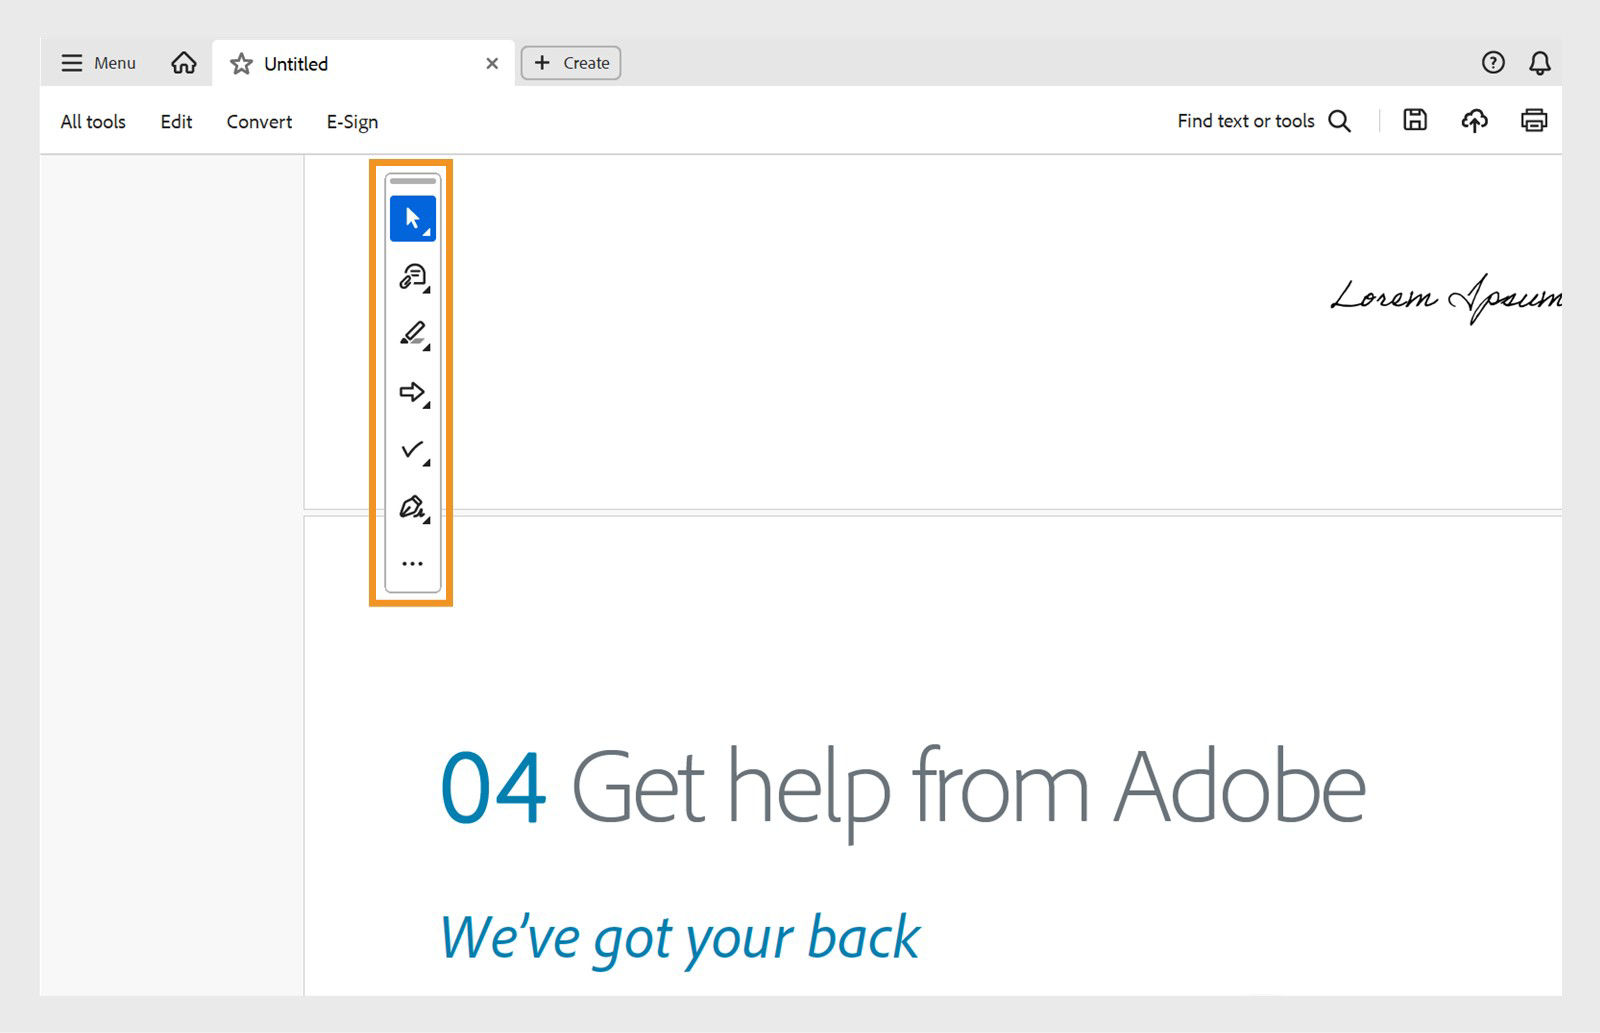Print the document via printer icon
This screenshot has height=1033, width=1600.
click(x=1533, y=120)
